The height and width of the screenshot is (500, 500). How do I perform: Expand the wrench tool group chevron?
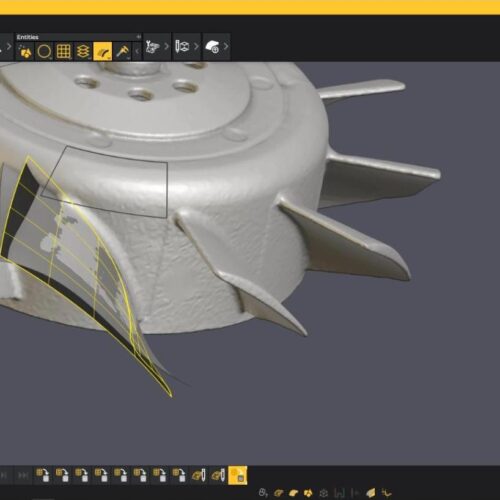point(166,46)
